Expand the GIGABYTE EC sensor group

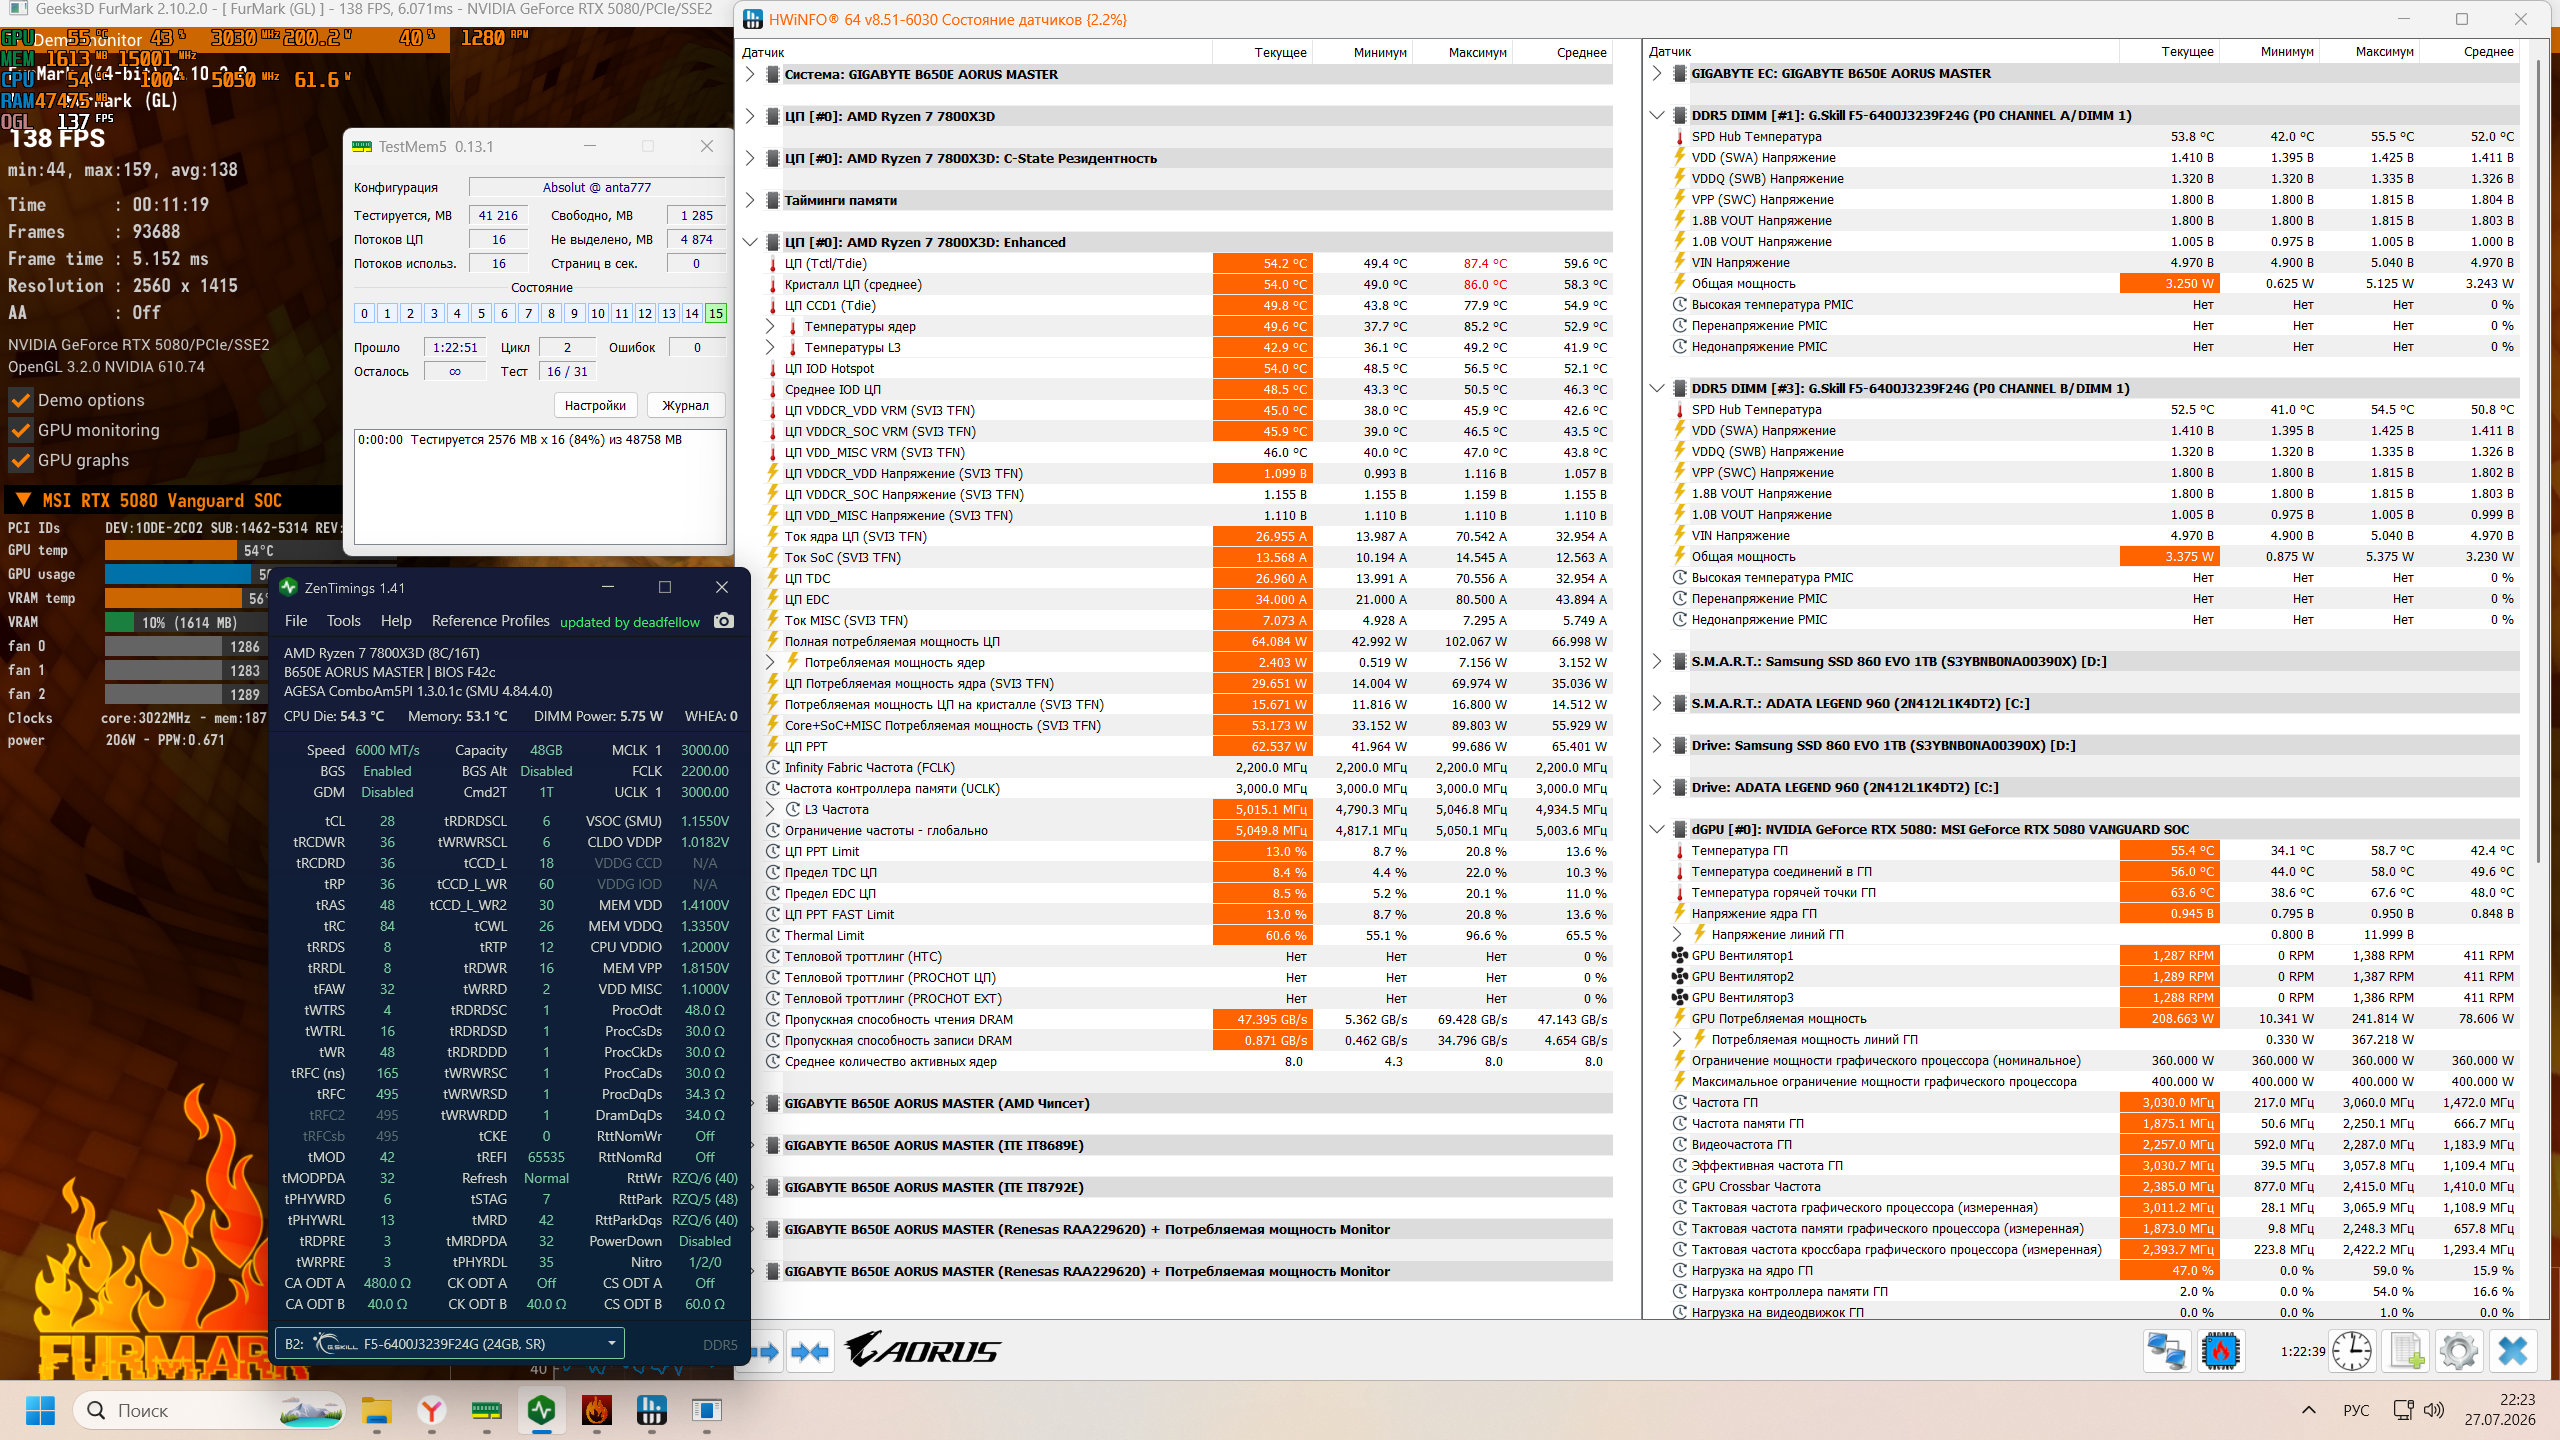tap(1657, 73)
